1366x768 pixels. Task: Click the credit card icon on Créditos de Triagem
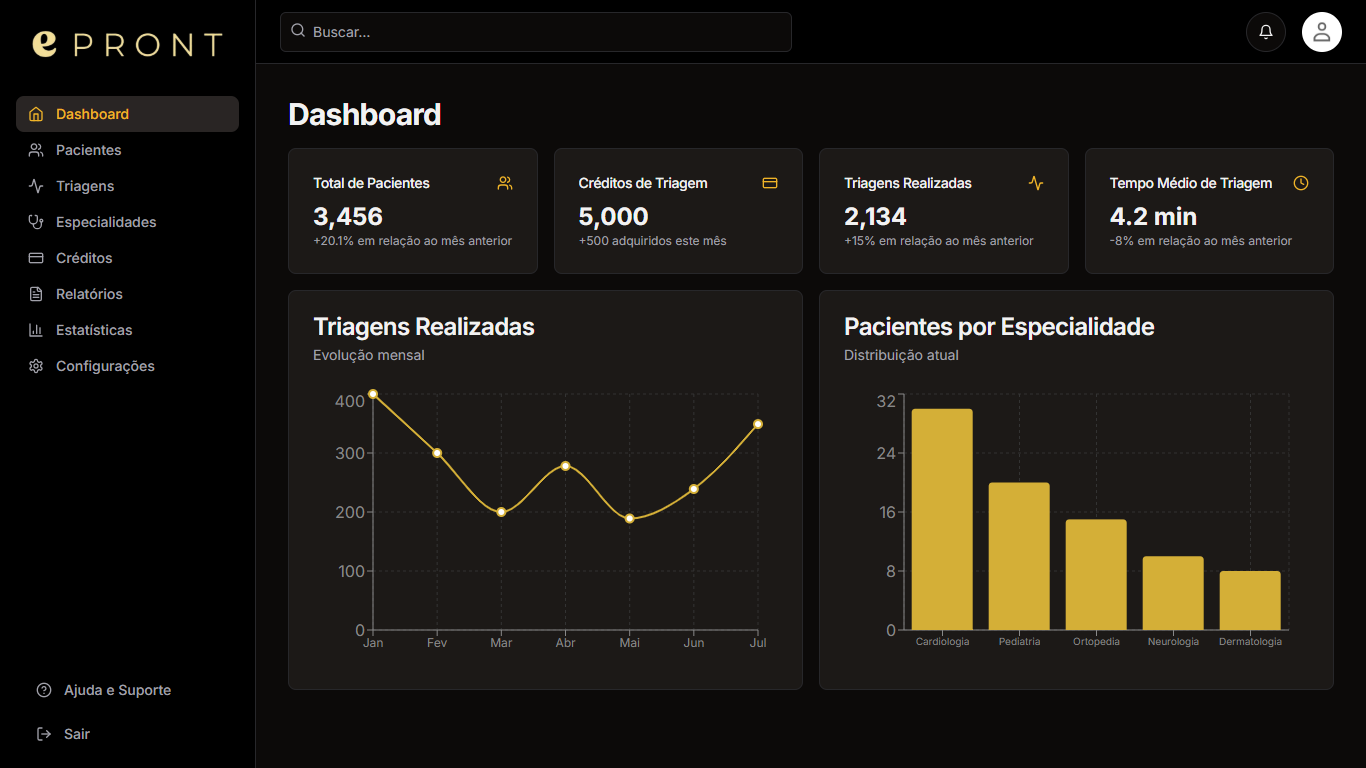[770, 183]
